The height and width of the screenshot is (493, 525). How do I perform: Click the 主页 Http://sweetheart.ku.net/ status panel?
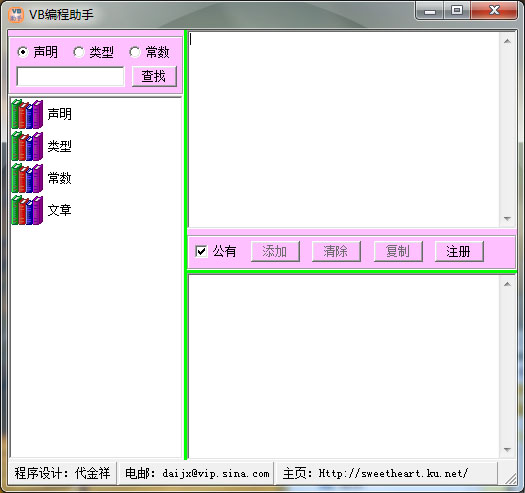click(387, 473)
